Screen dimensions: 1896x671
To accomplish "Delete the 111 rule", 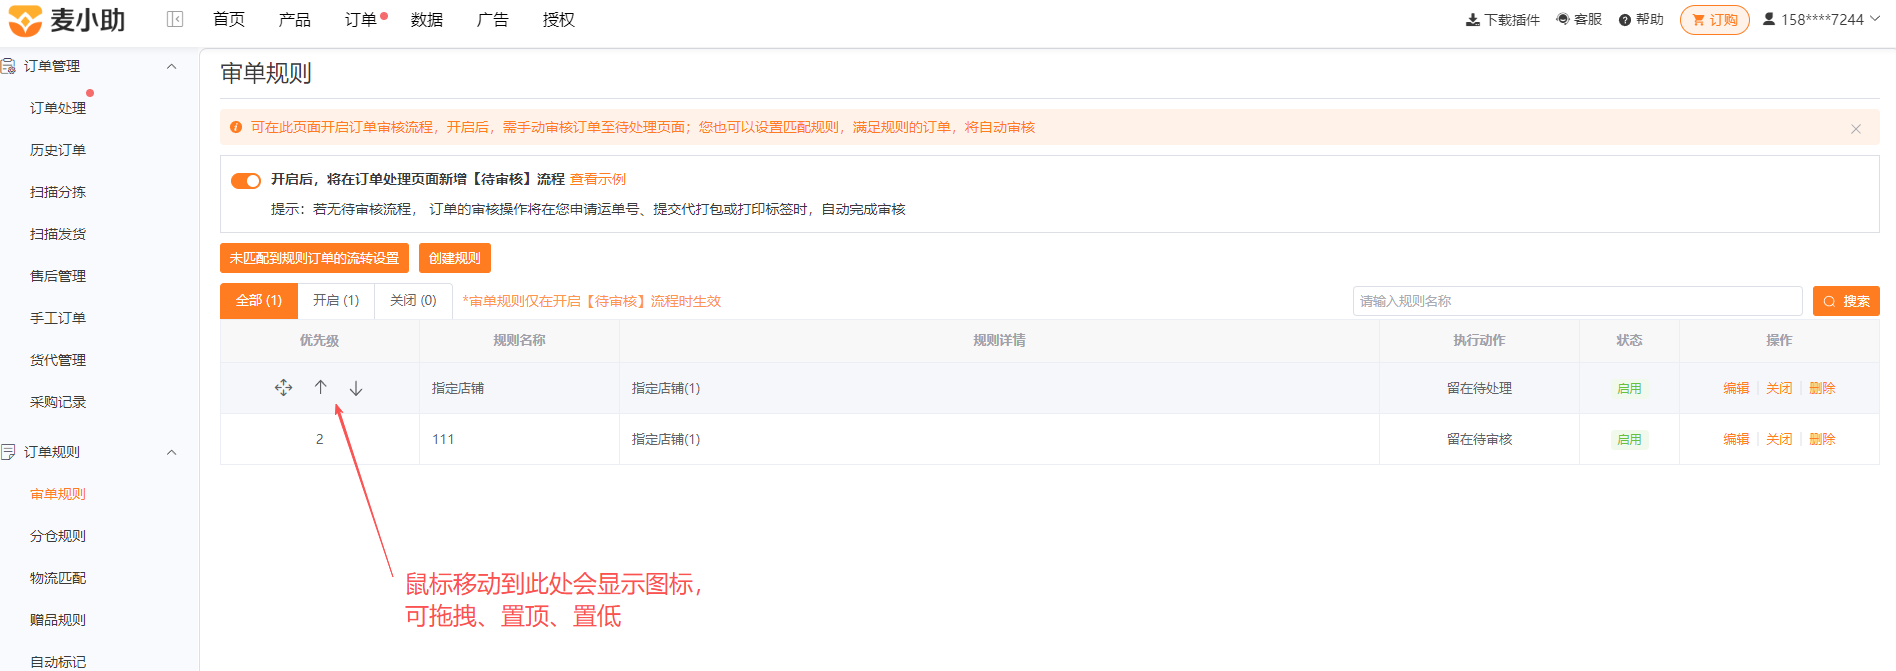I will click(1822, 439).
